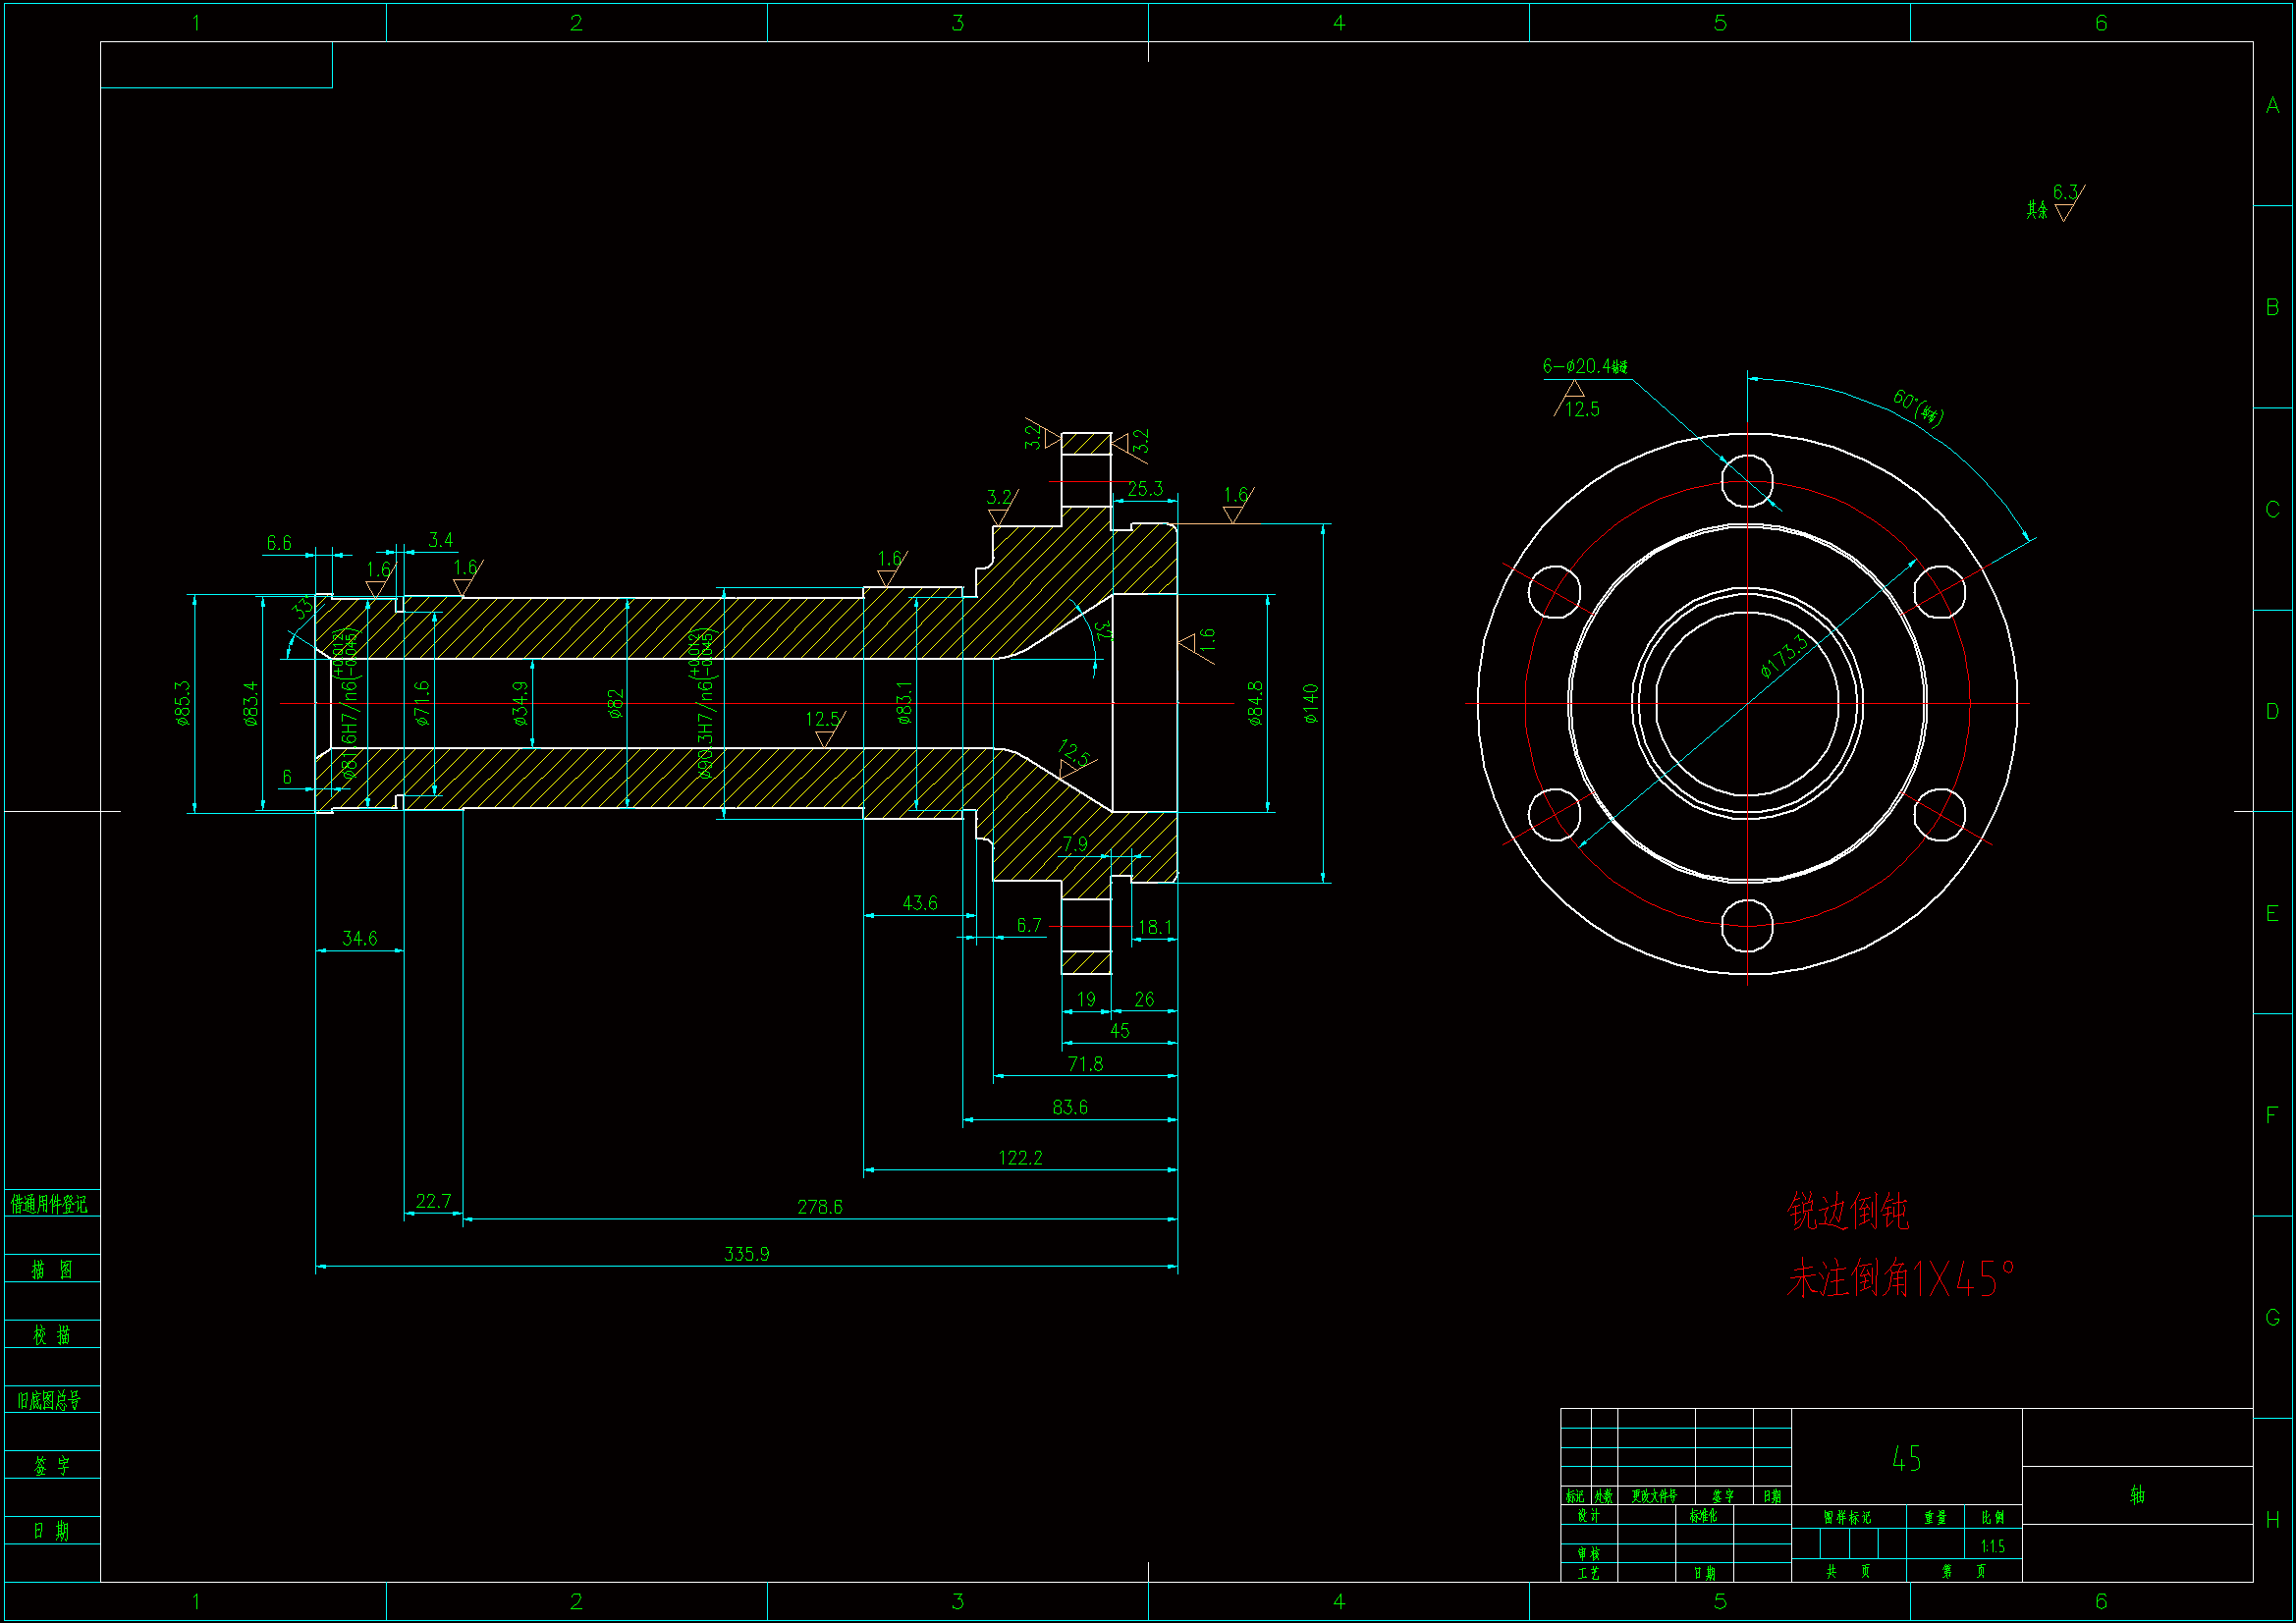Click the ø173.3 bolt circle dimension
The width and height of the screenshot is (2296, 1623).
pyautogui.click(x=1784, y=655)
